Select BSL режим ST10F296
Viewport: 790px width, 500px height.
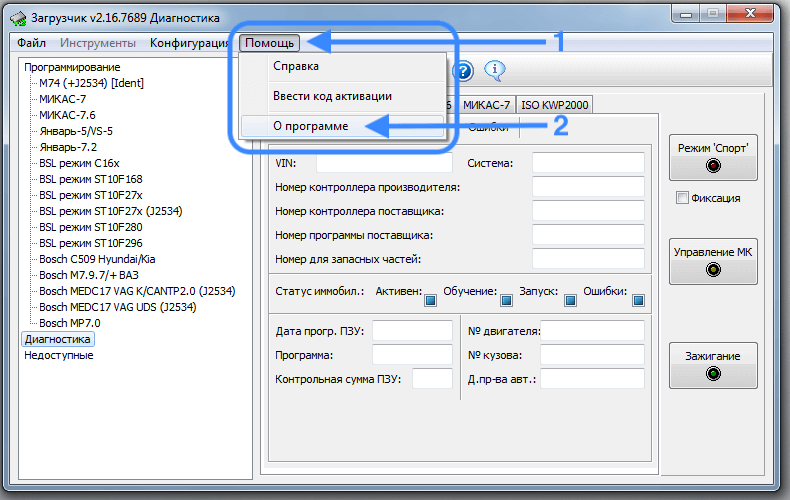click(x=91, y=243)
